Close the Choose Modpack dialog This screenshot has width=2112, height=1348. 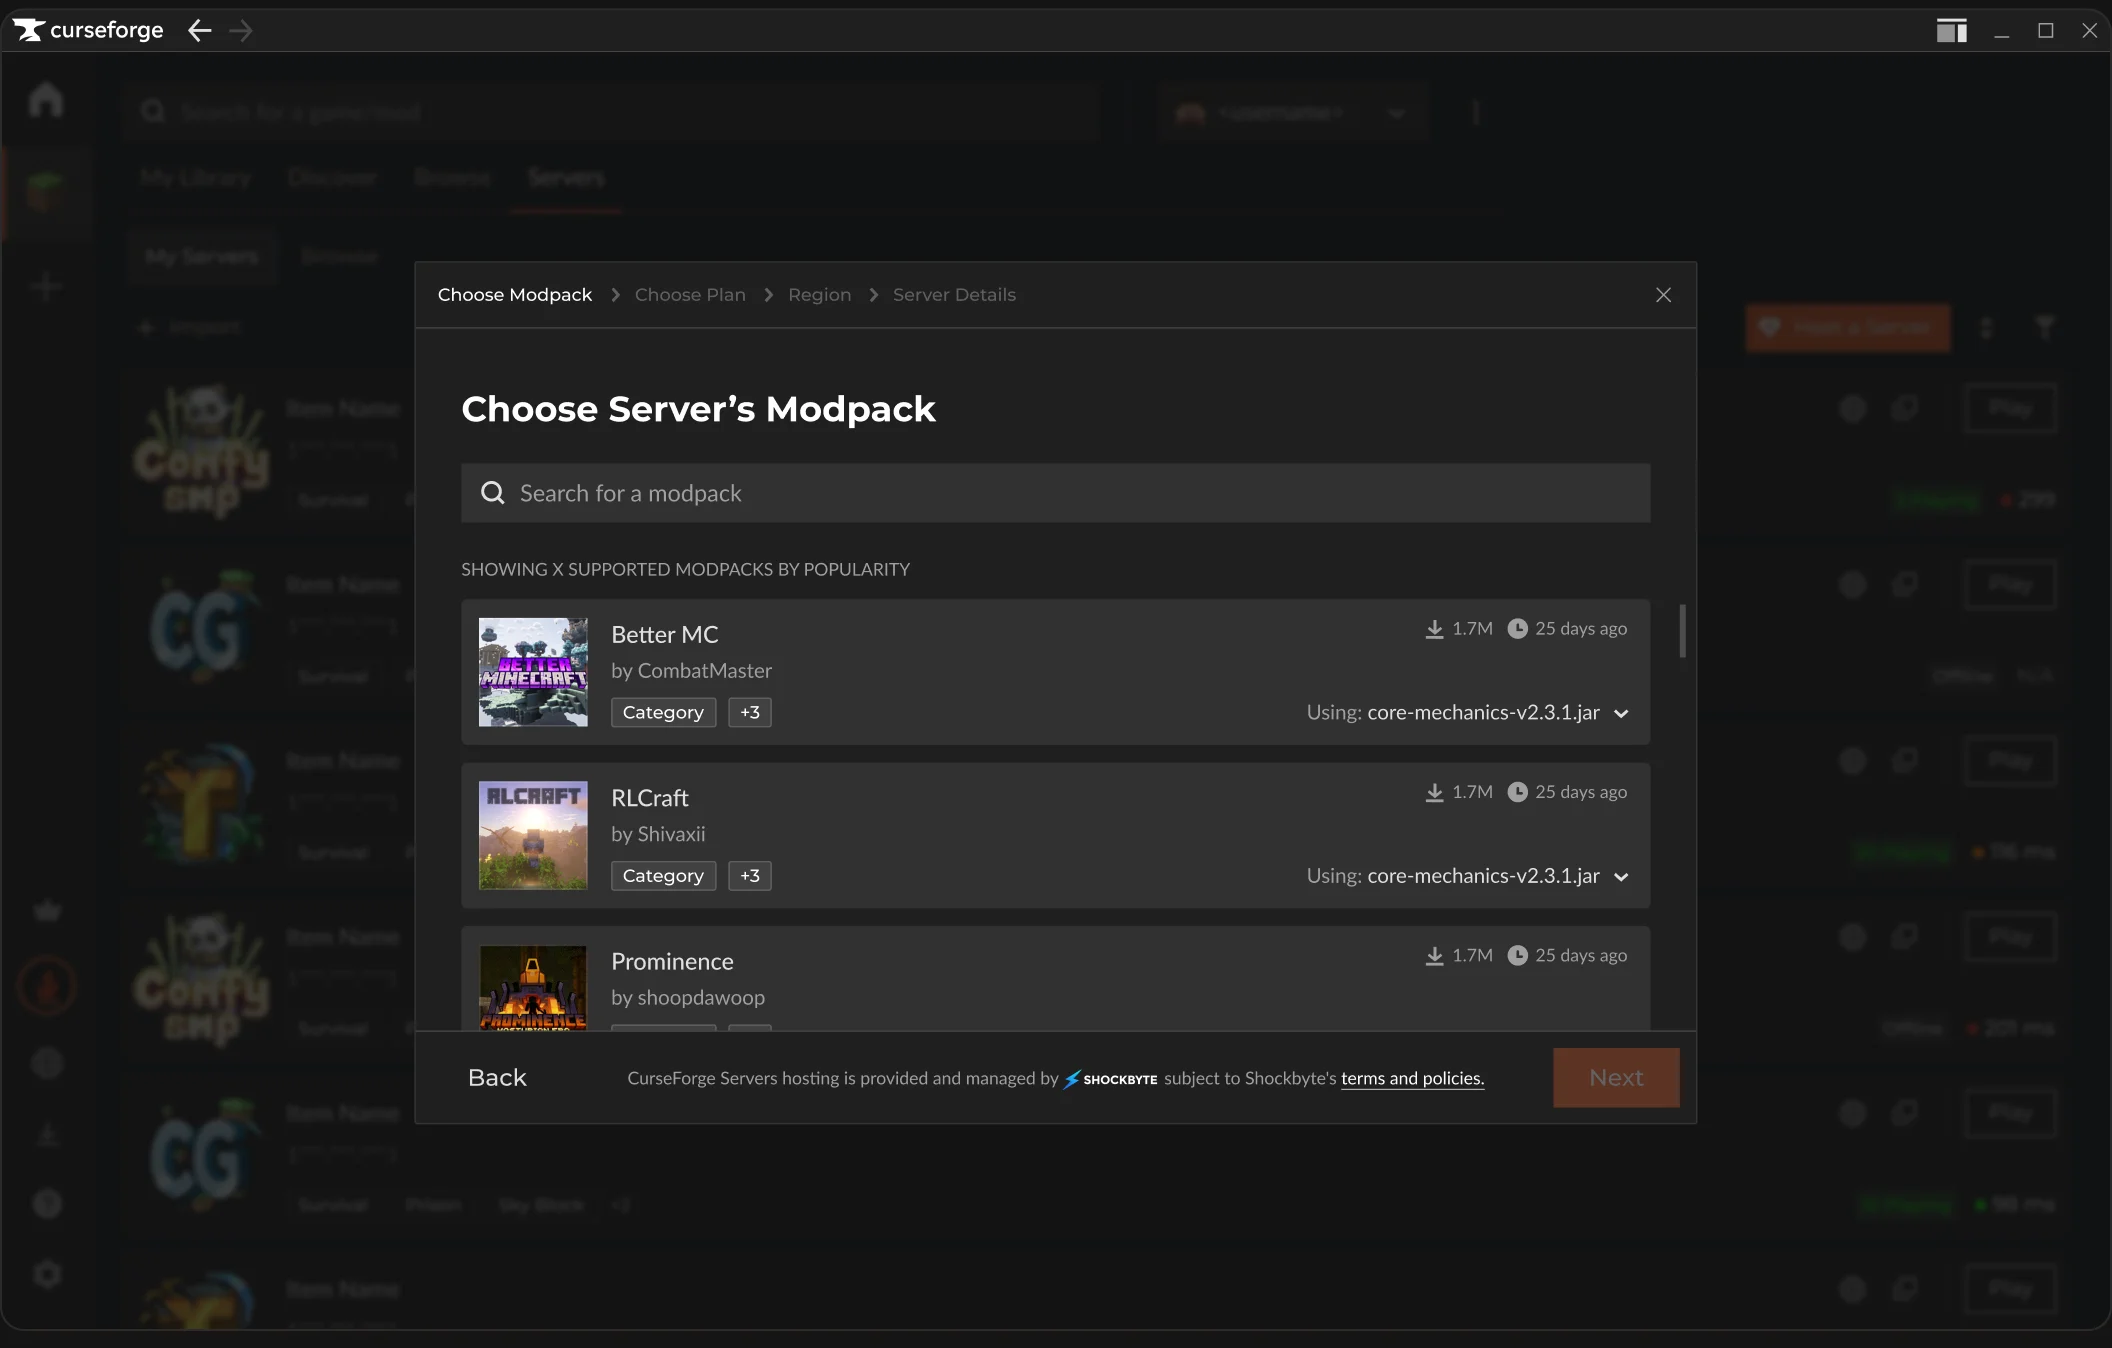[x=1663, y=295]
